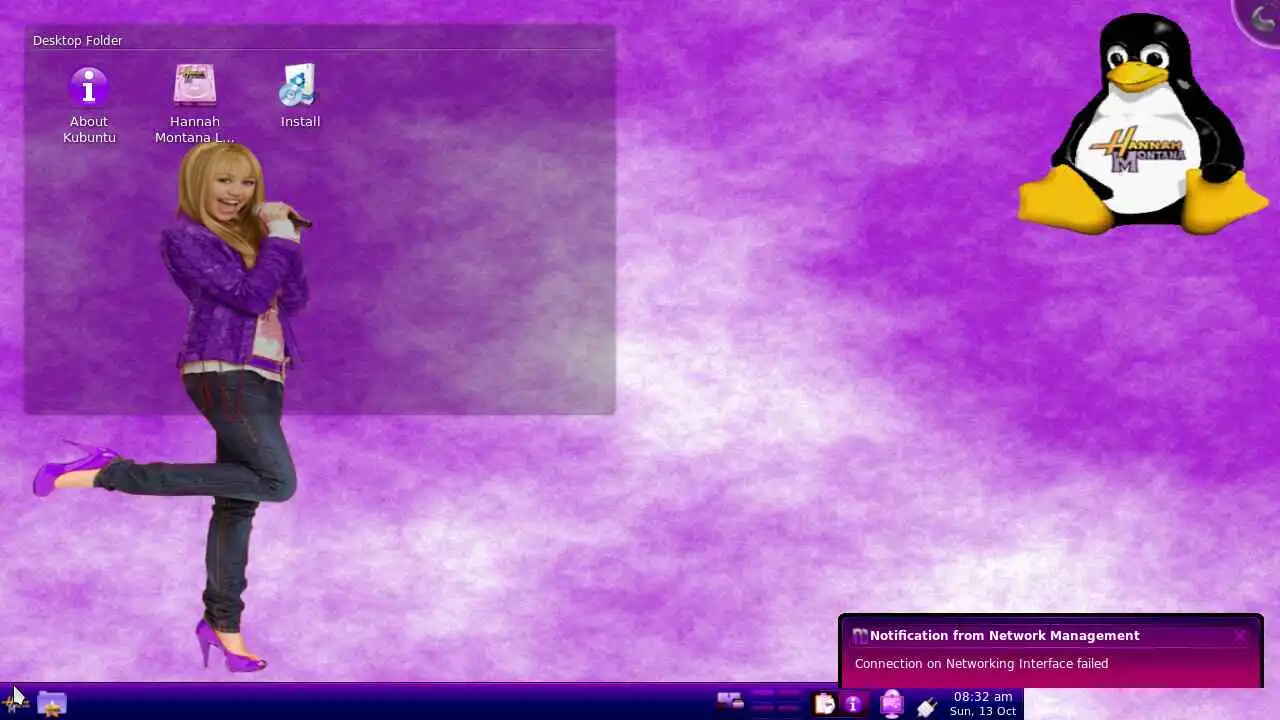Switch to the top-left desktop in pager
Viewport: 1280px width, 720px height.
[x=762, y=694]
